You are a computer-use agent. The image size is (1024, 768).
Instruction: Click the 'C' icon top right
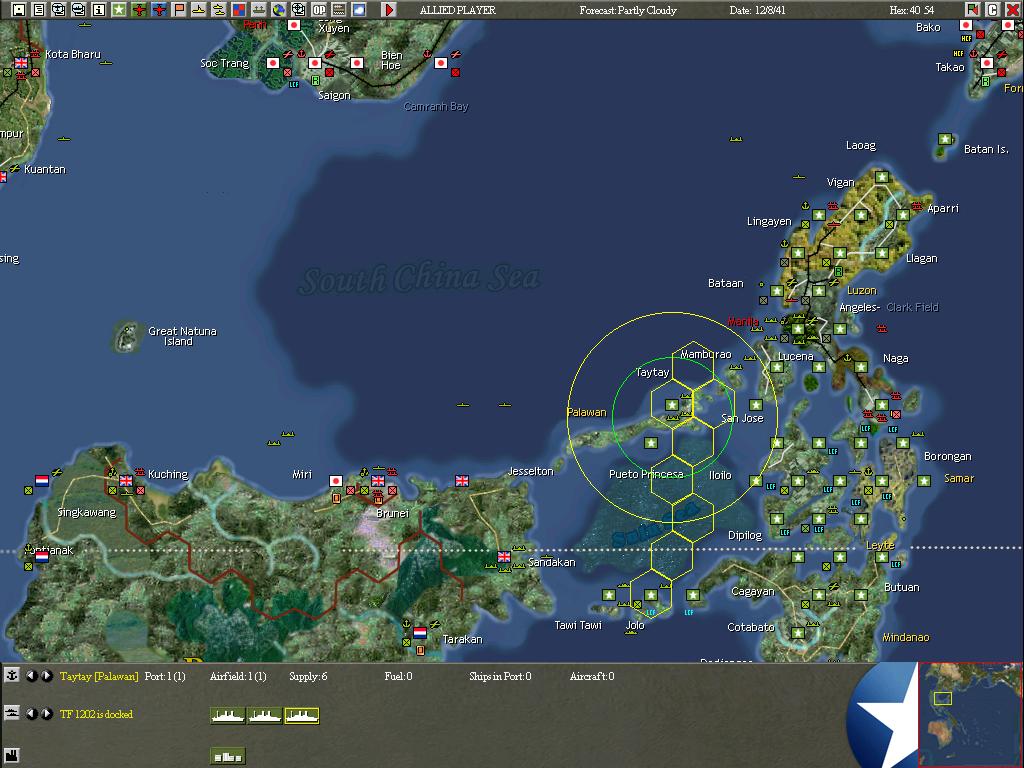coord(992,9)
